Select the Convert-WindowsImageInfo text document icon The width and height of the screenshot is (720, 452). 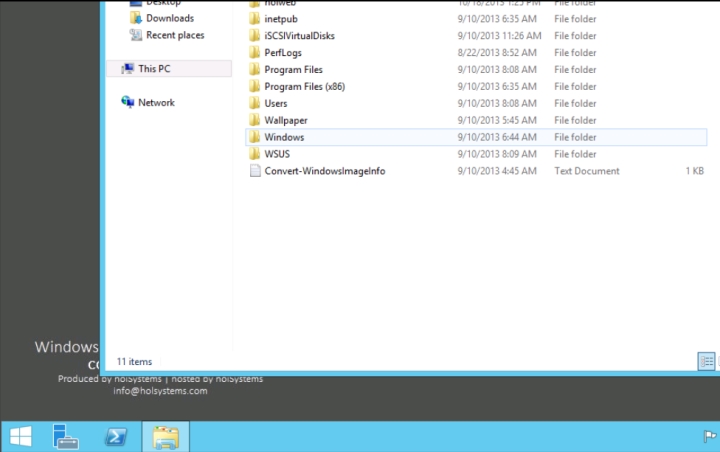point(255,171)
